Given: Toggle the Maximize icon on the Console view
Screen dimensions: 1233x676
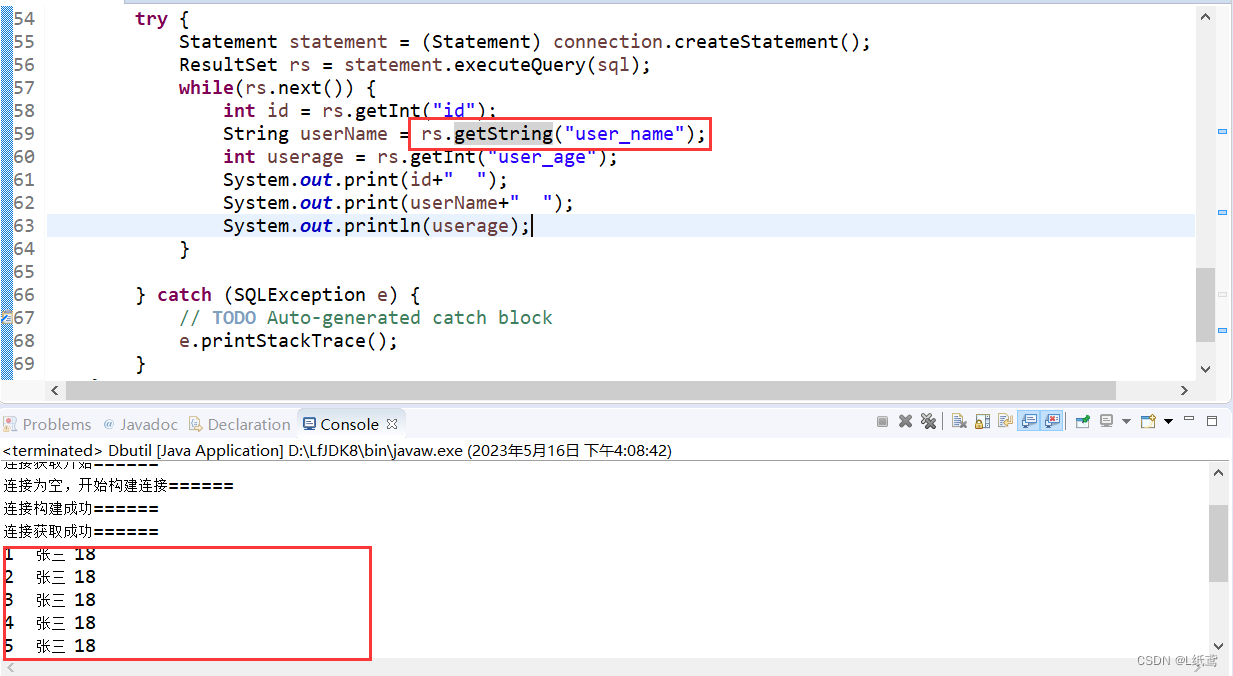Looking at the screenshot, I should [1212, 421].
